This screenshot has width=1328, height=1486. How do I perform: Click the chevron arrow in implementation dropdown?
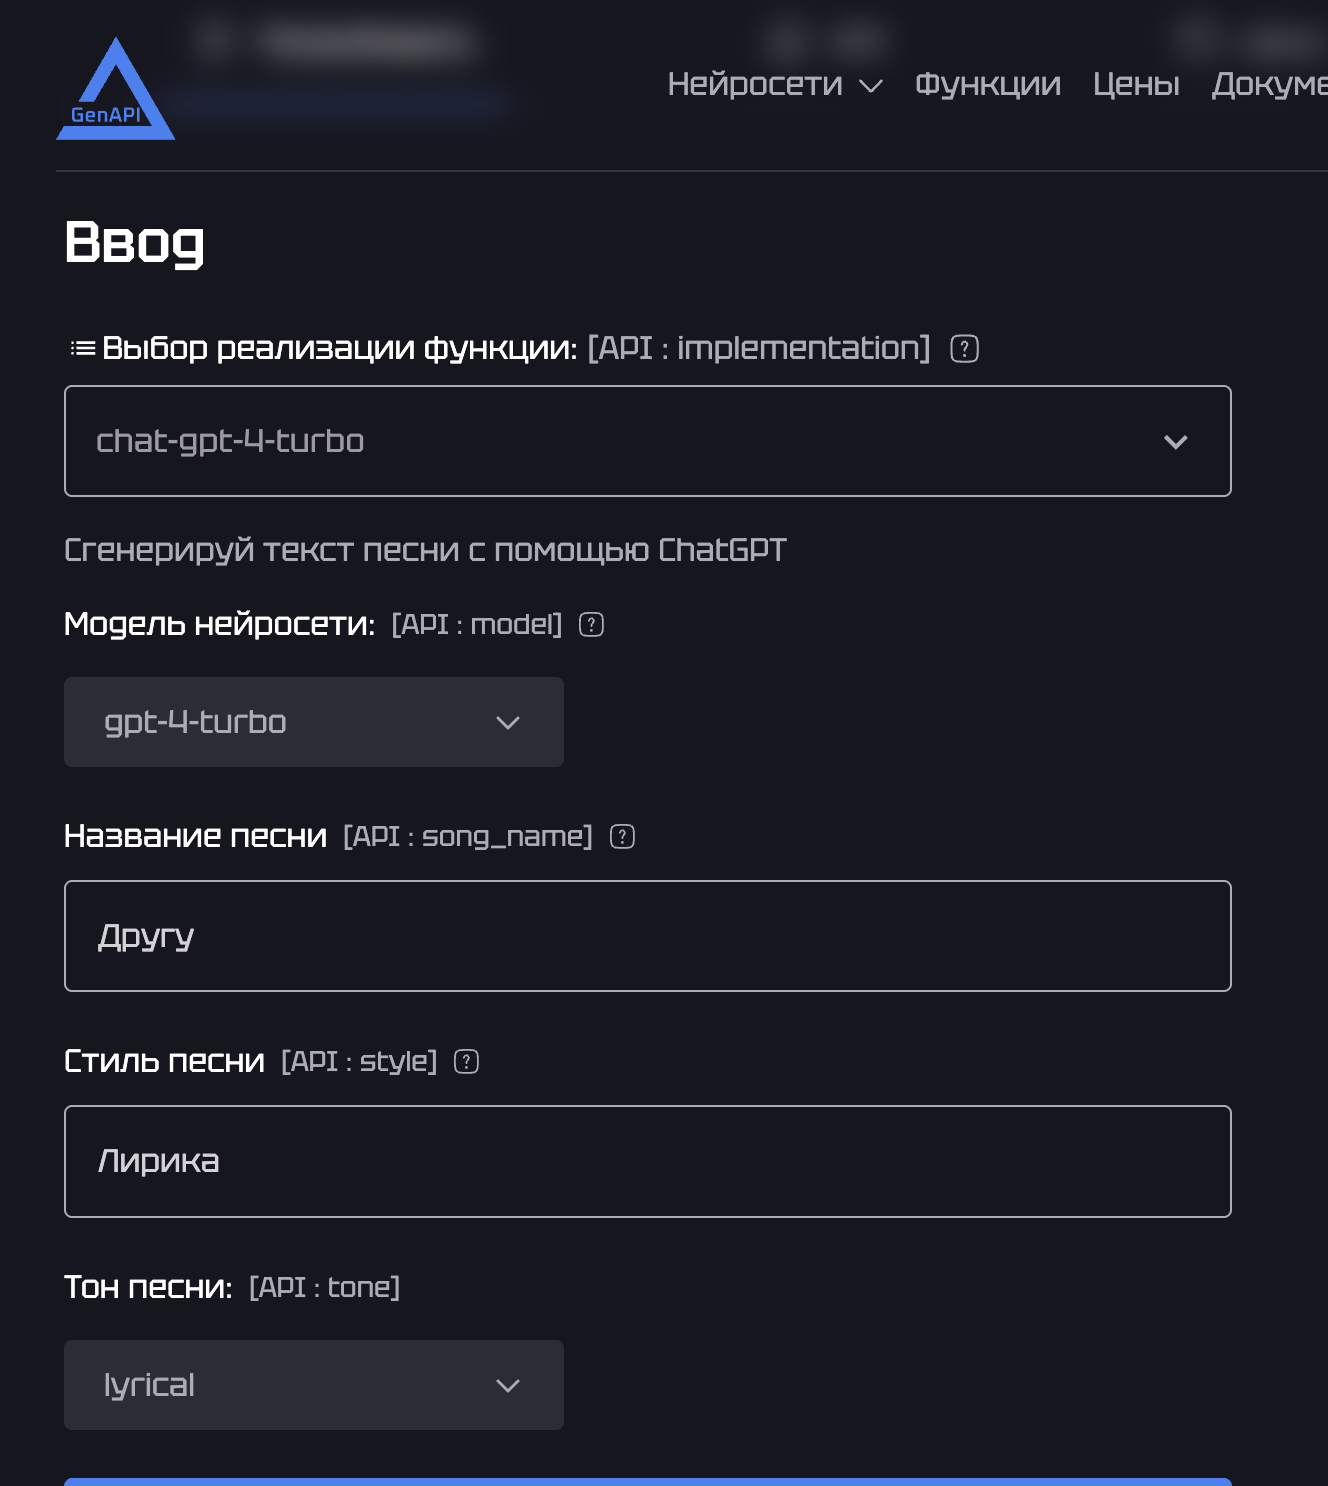1176,442
